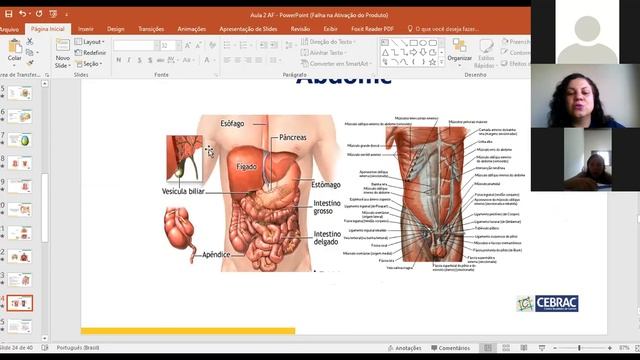Viewport: 640px width, 360px height.
Task: Switch to Slide Sorter view icon
Action: pyautogui.click(x=506, y=348)
